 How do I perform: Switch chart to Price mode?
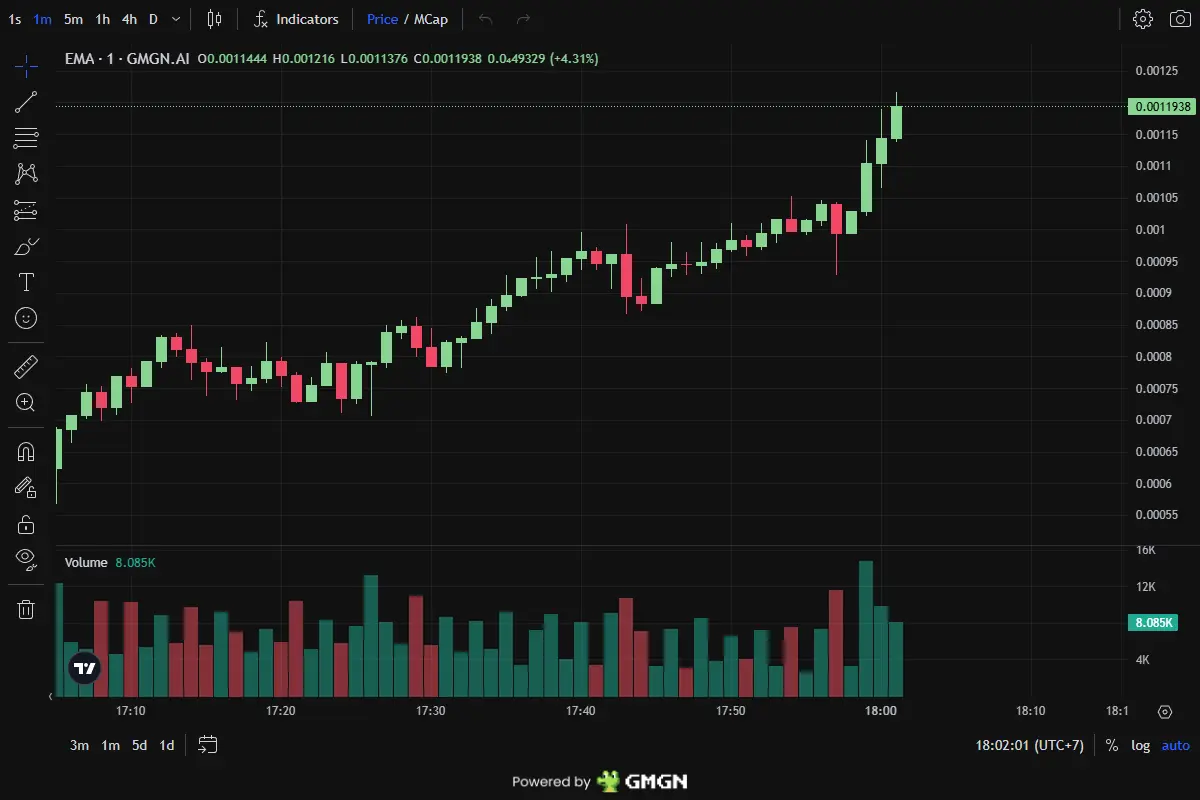(382, 19)
